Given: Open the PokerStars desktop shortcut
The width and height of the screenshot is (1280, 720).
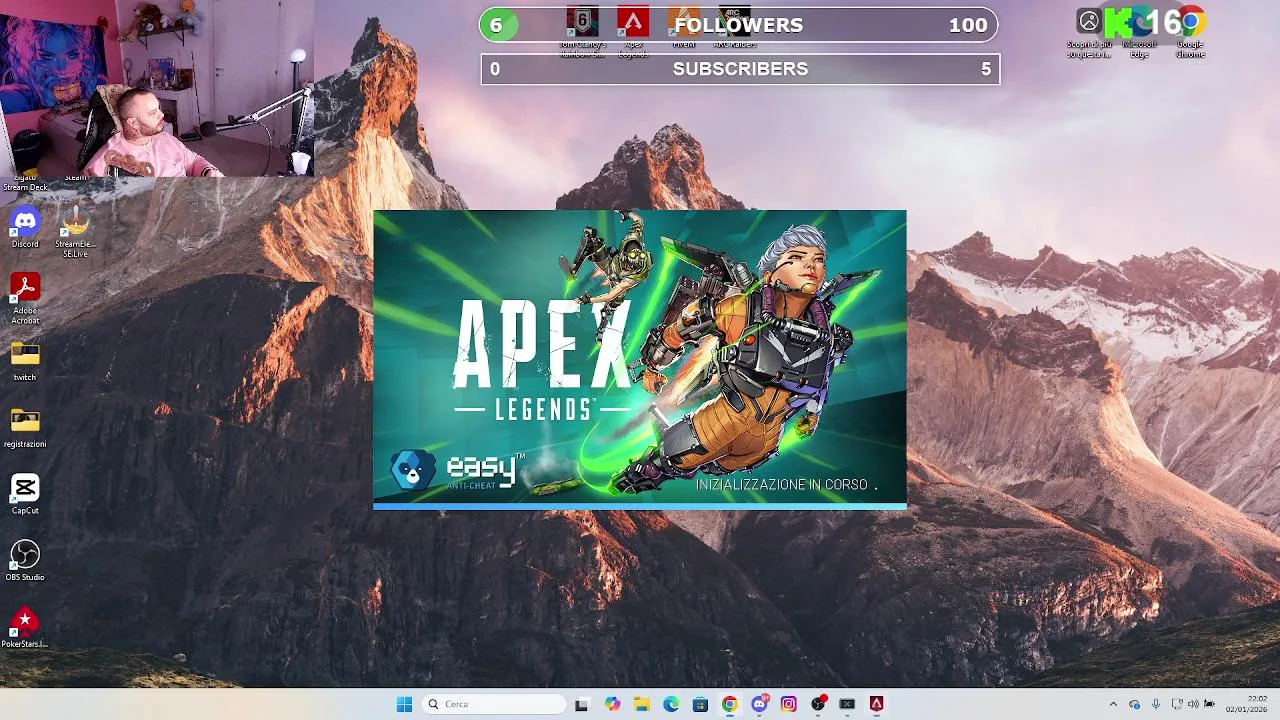Looking at the screenshot, I should pos(25,628).
